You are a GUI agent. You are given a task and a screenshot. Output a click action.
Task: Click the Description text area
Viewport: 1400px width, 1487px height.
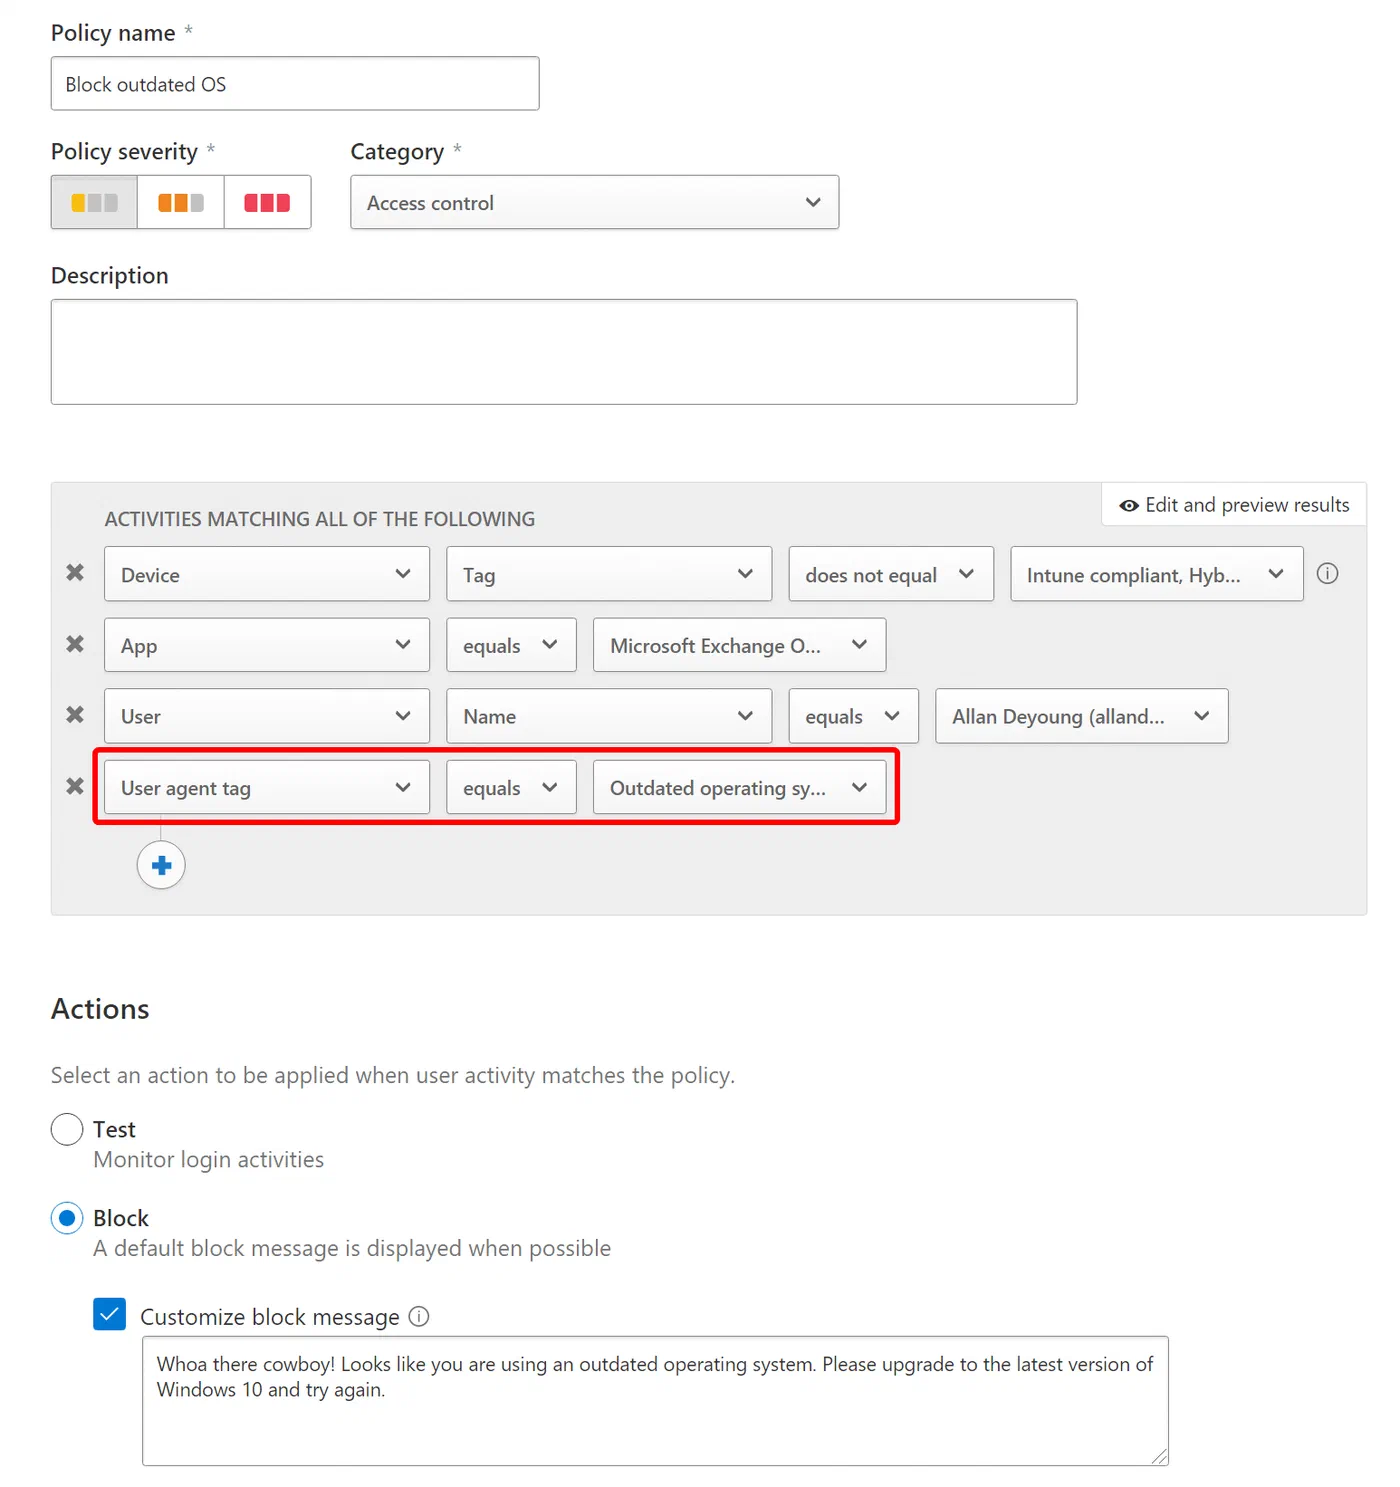(564, 352)
